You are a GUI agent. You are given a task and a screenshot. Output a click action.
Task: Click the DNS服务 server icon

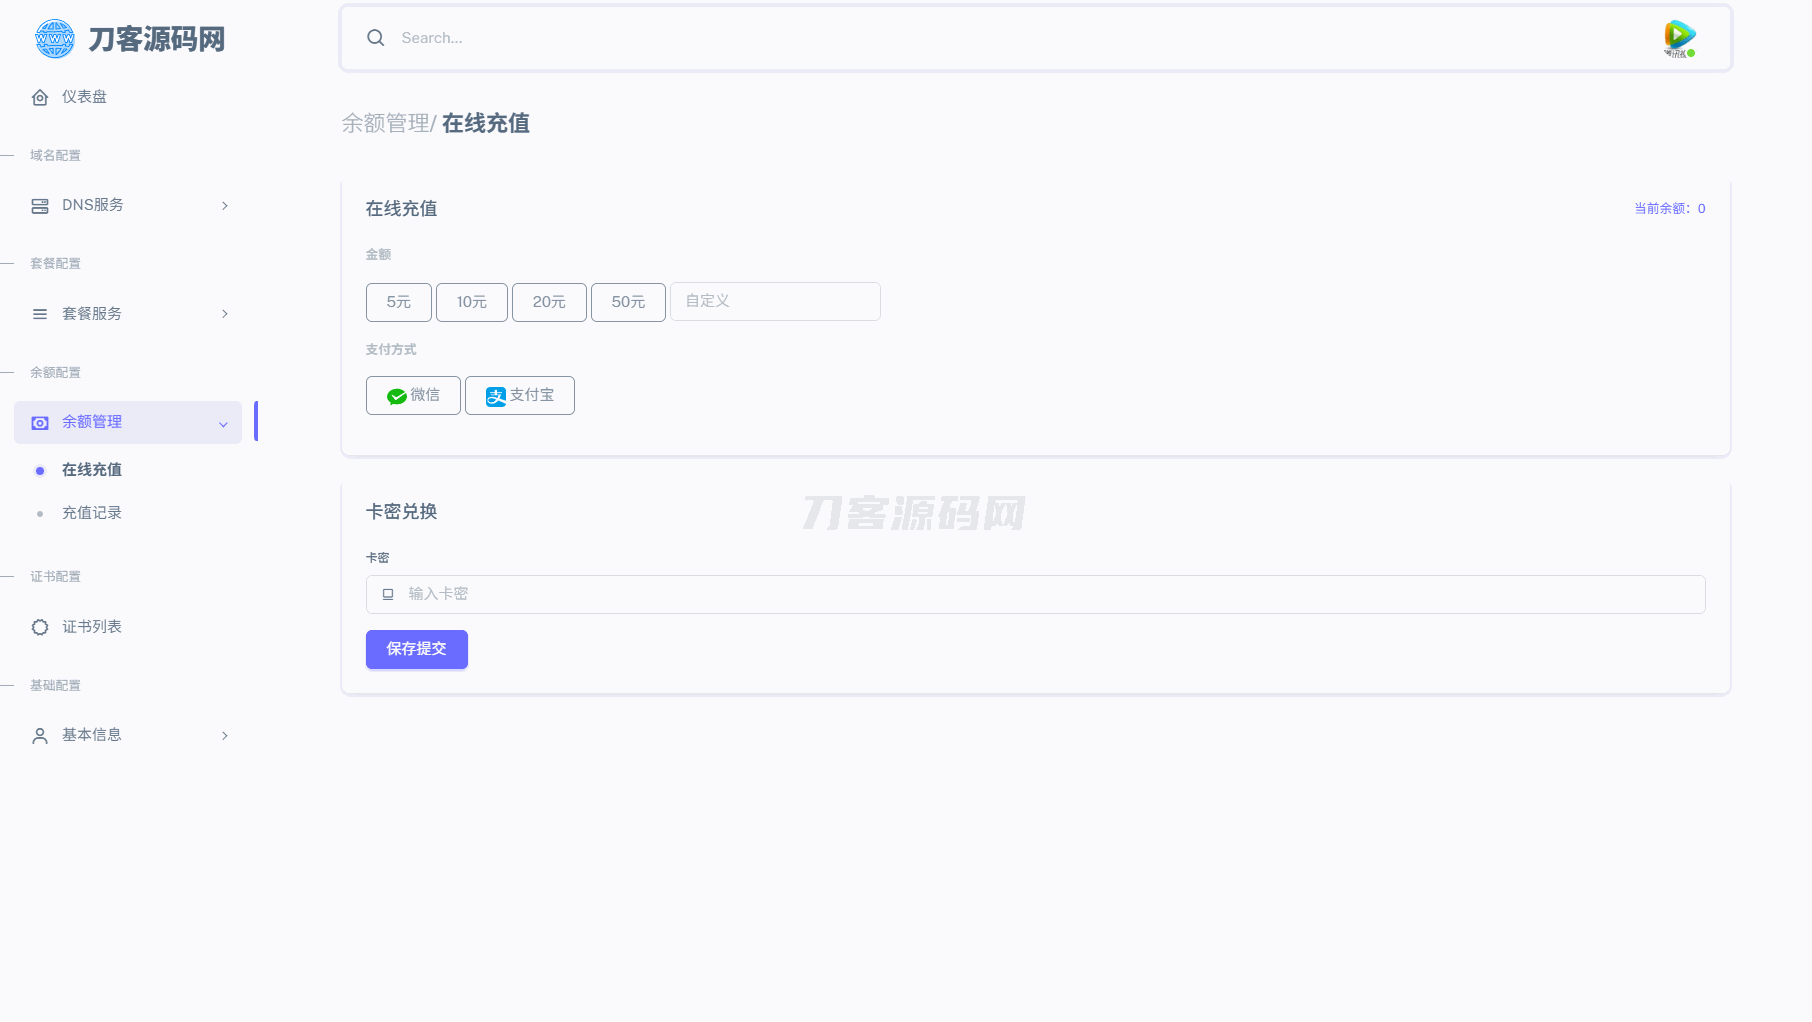click(x=40, y=206)
